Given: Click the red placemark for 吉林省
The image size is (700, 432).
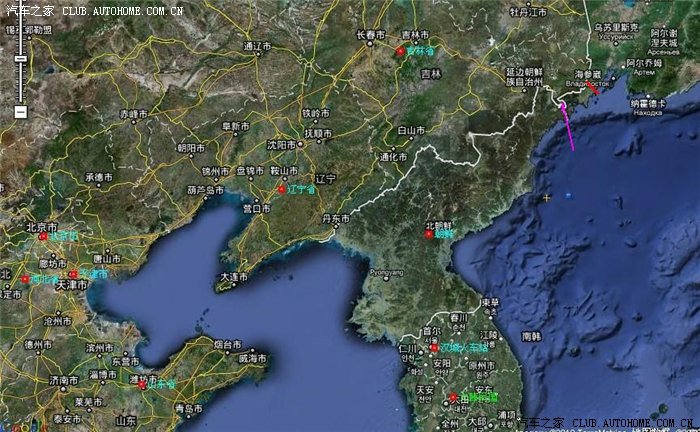Looking at the screenshot, I should click(400, 51).
